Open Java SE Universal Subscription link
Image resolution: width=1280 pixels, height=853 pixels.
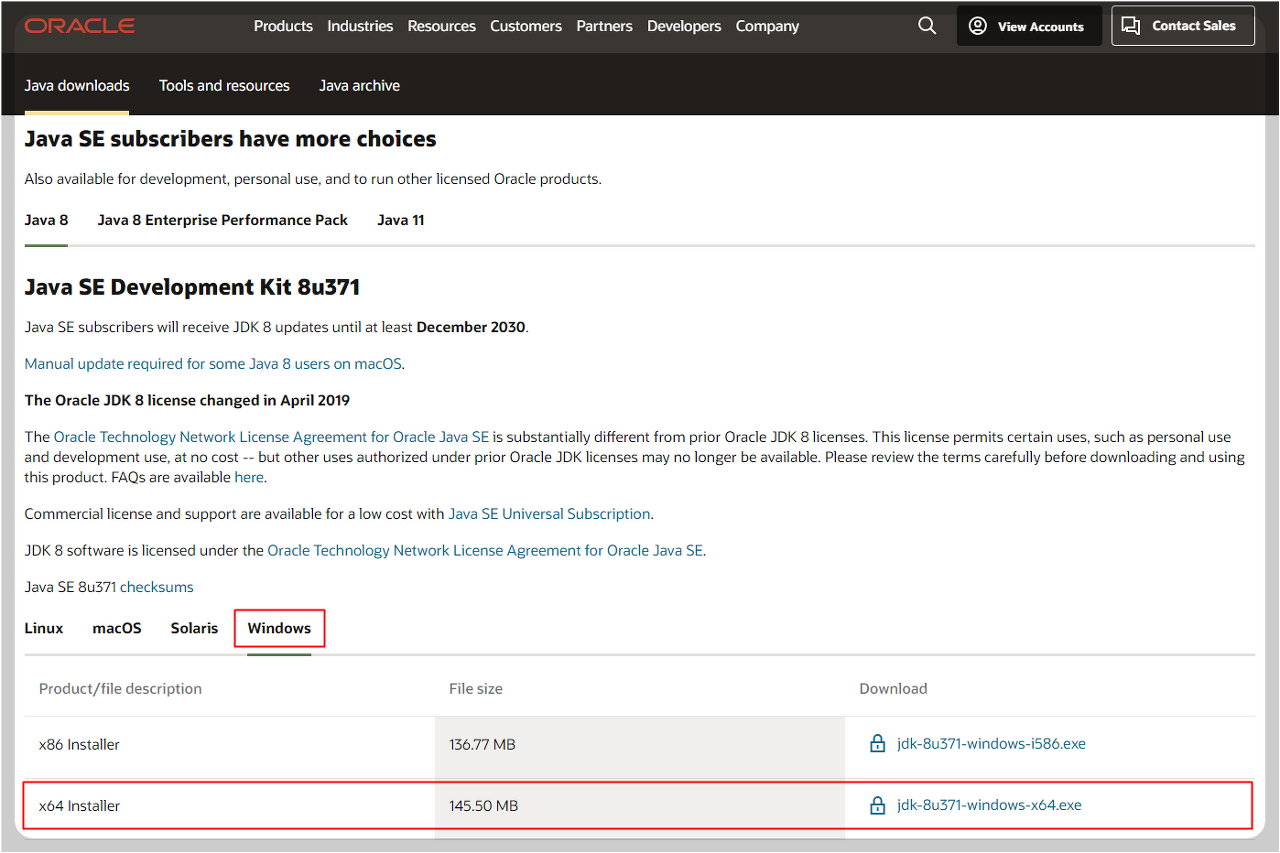[549, 514]
